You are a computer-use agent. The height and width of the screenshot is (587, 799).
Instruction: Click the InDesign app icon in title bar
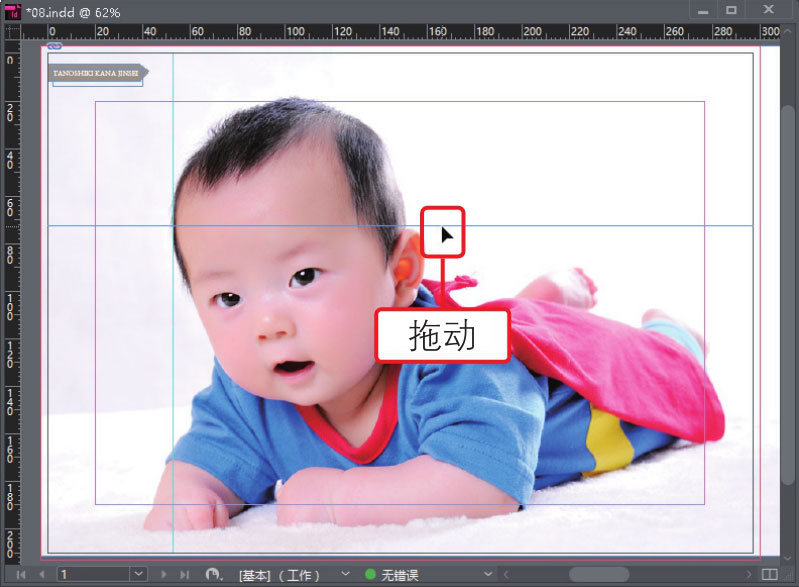(x=13, y=11)
